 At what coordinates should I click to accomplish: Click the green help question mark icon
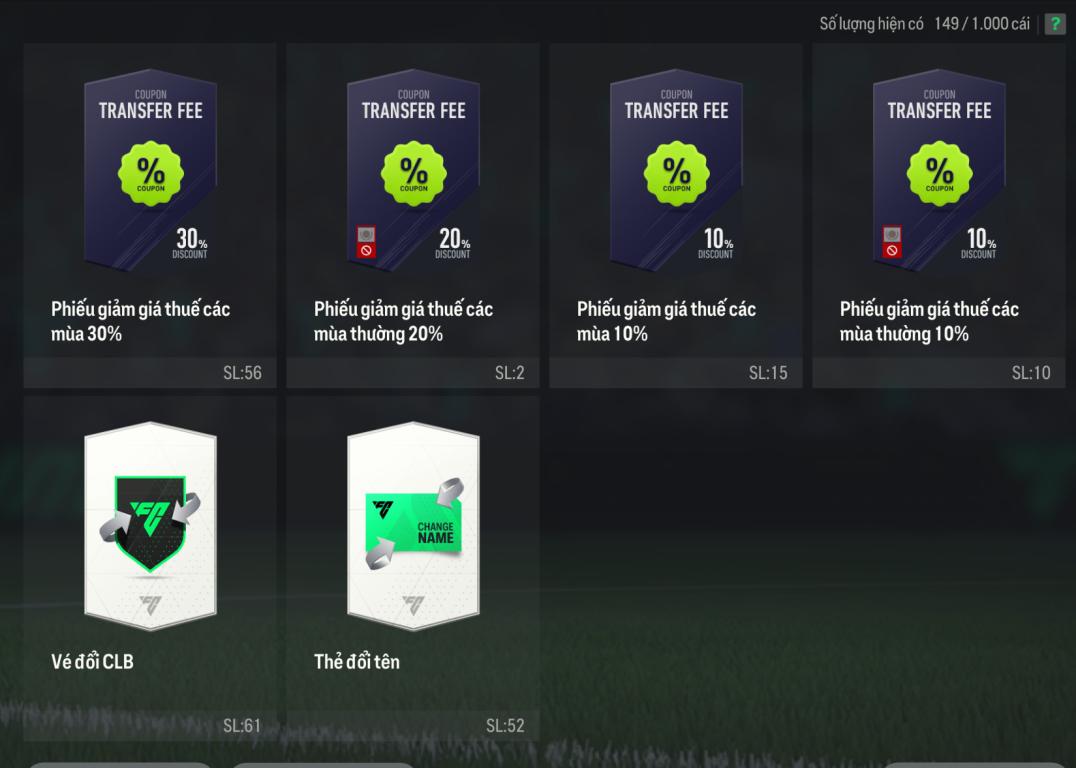pos(1055,24)
